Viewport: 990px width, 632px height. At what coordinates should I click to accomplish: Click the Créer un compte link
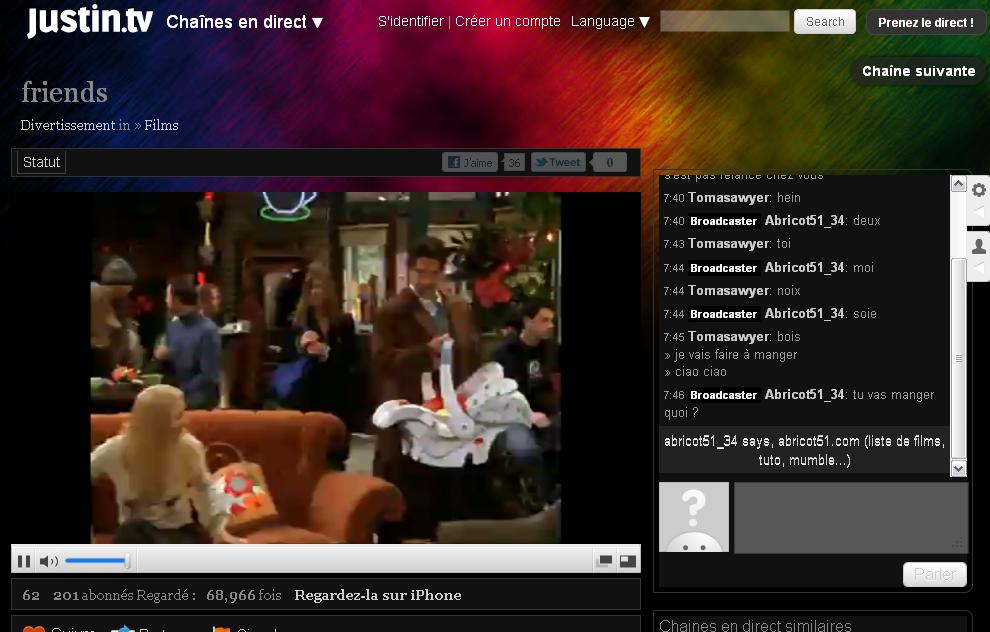tap(508, 21)
